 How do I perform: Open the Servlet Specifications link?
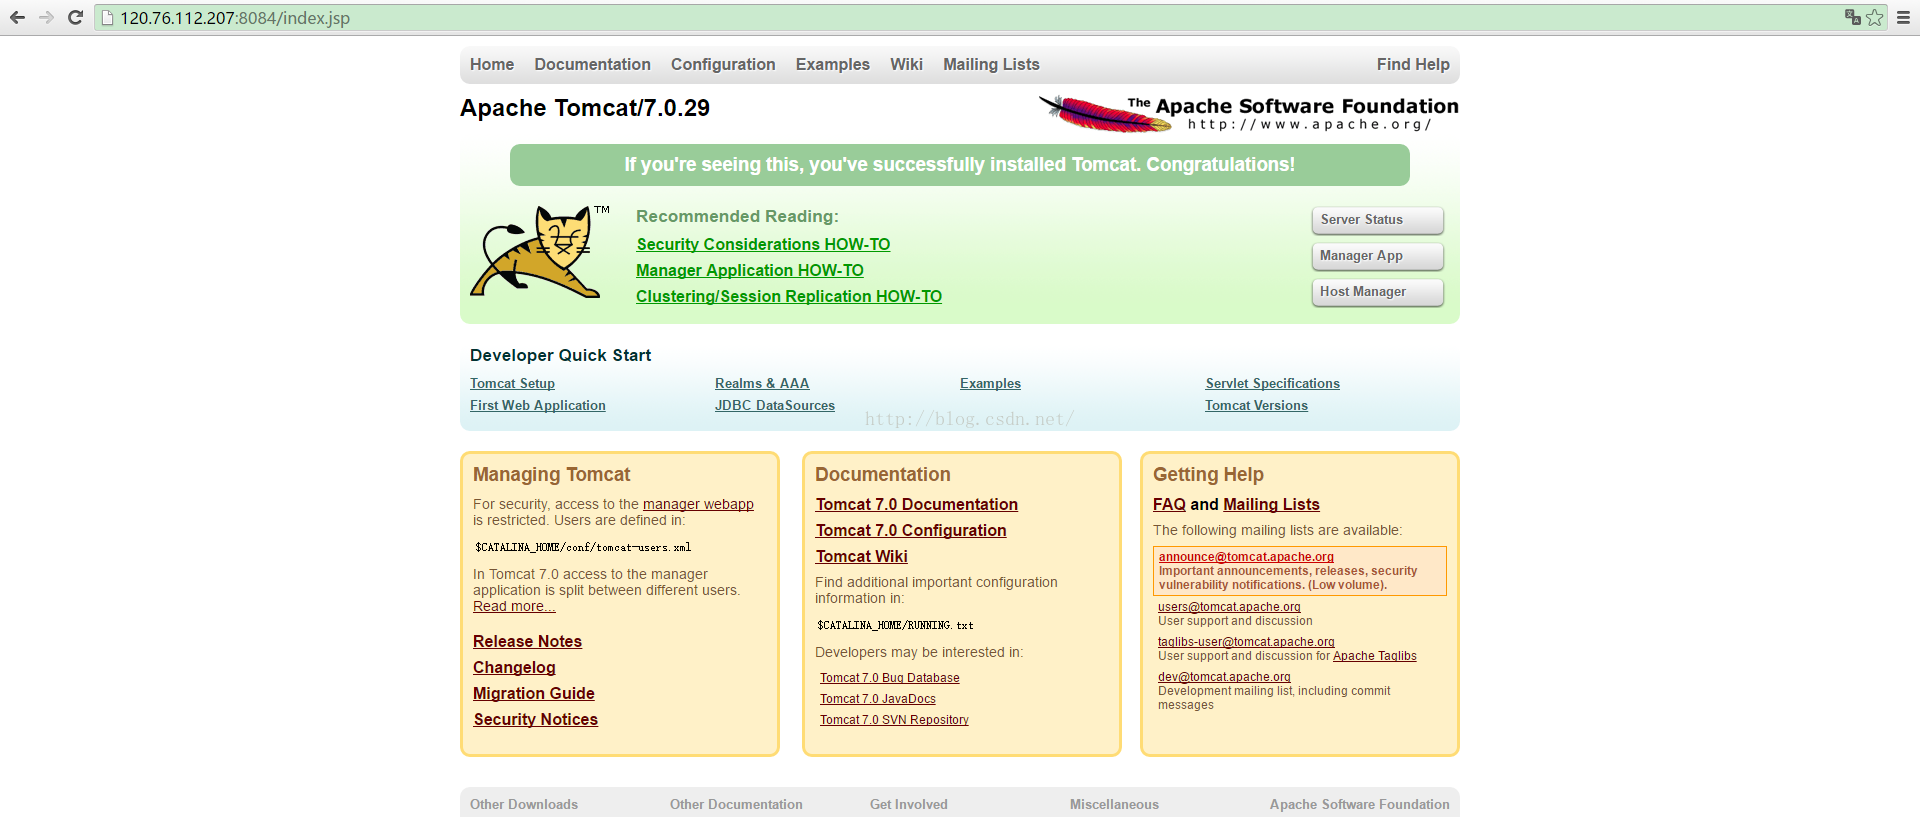[1272, 383]
